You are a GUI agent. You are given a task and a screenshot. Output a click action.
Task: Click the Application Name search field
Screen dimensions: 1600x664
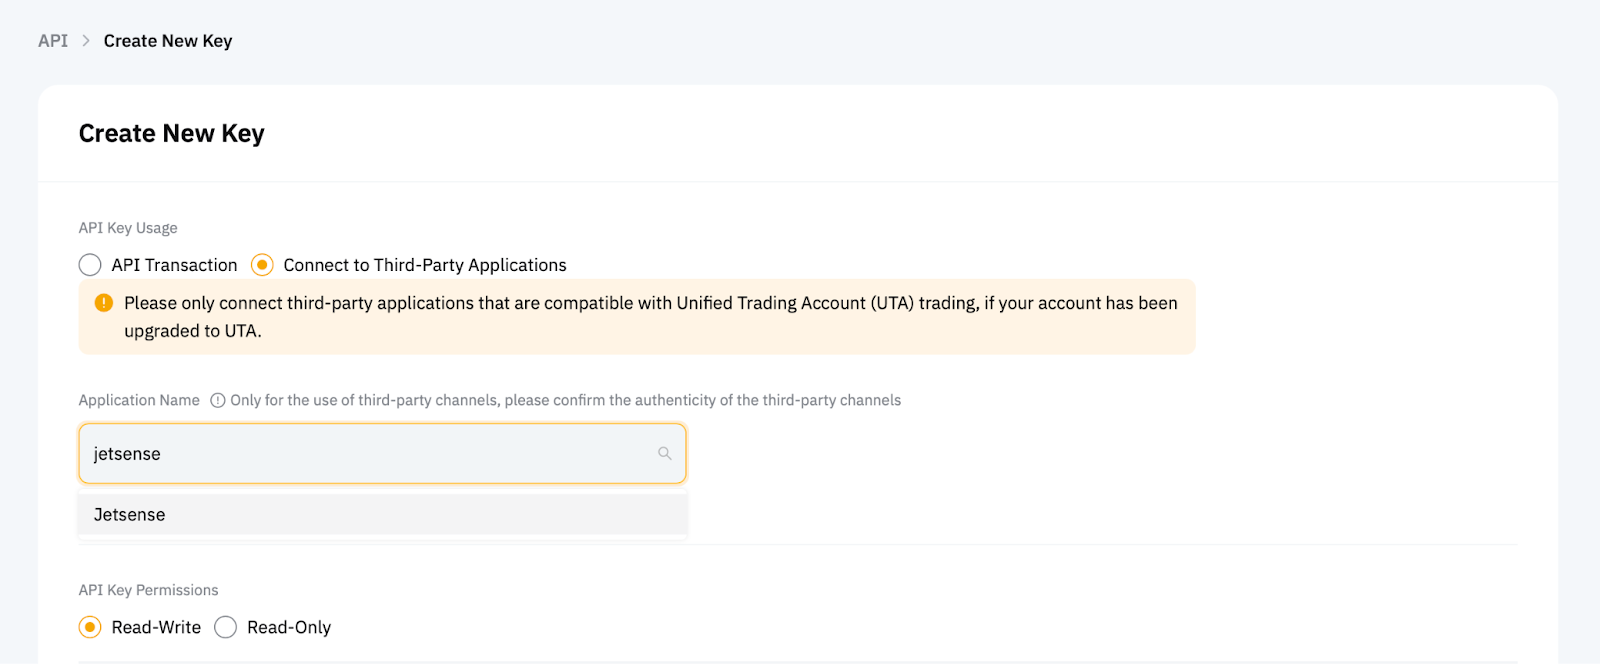point(370,454)
